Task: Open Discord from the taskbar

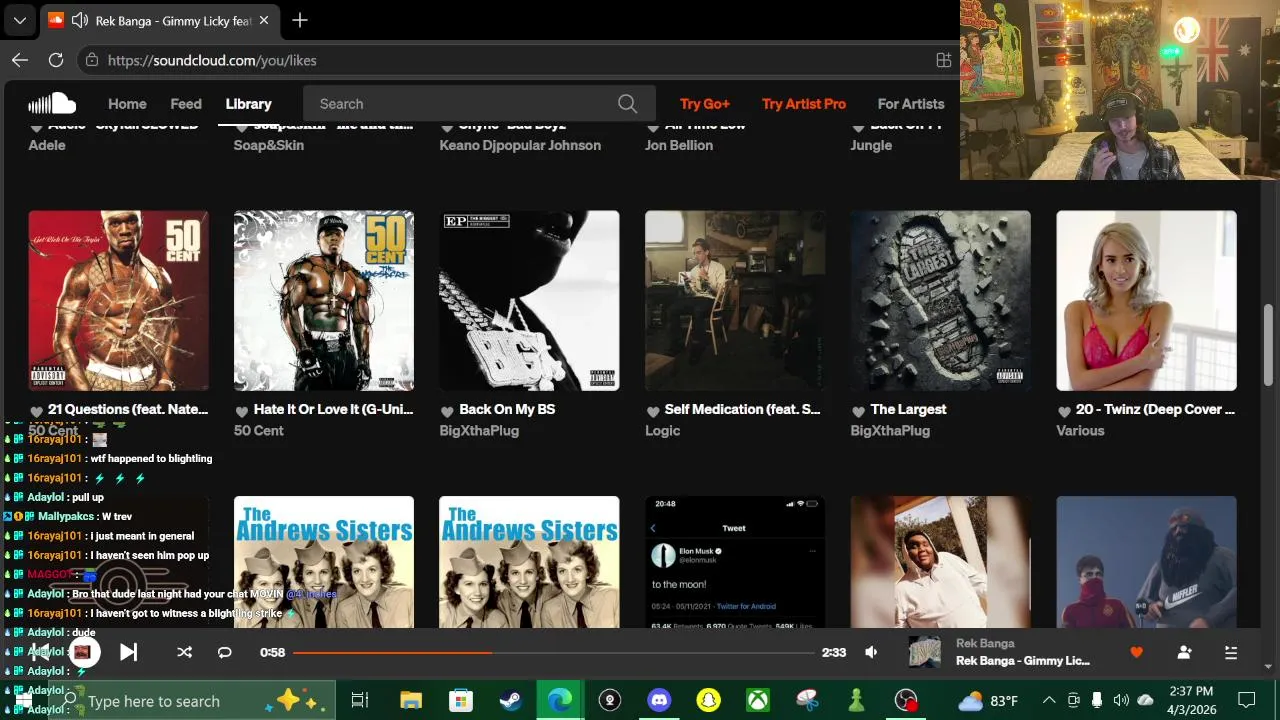Action: [x=659, y=701]
